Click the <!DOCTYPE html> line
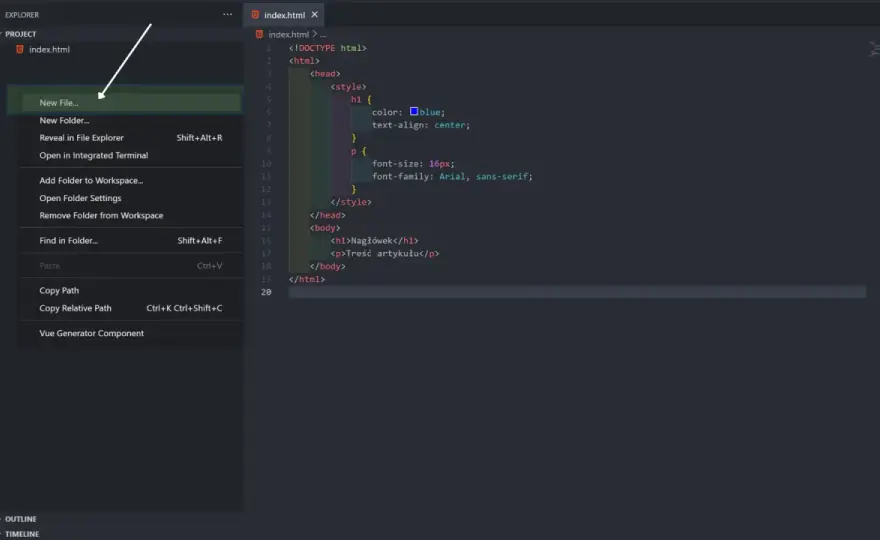 coord(328,48)
